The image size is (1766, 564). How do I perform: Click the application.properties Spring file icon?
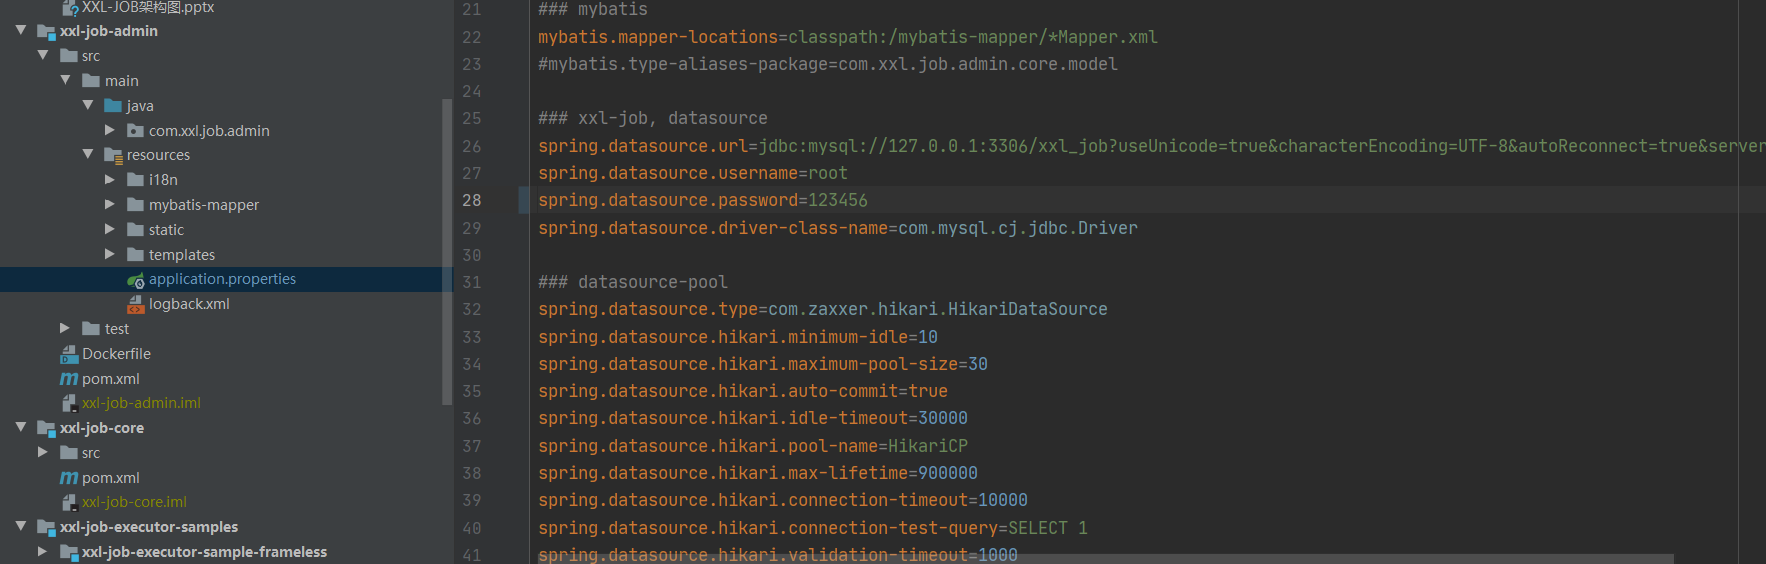point(136,280)
